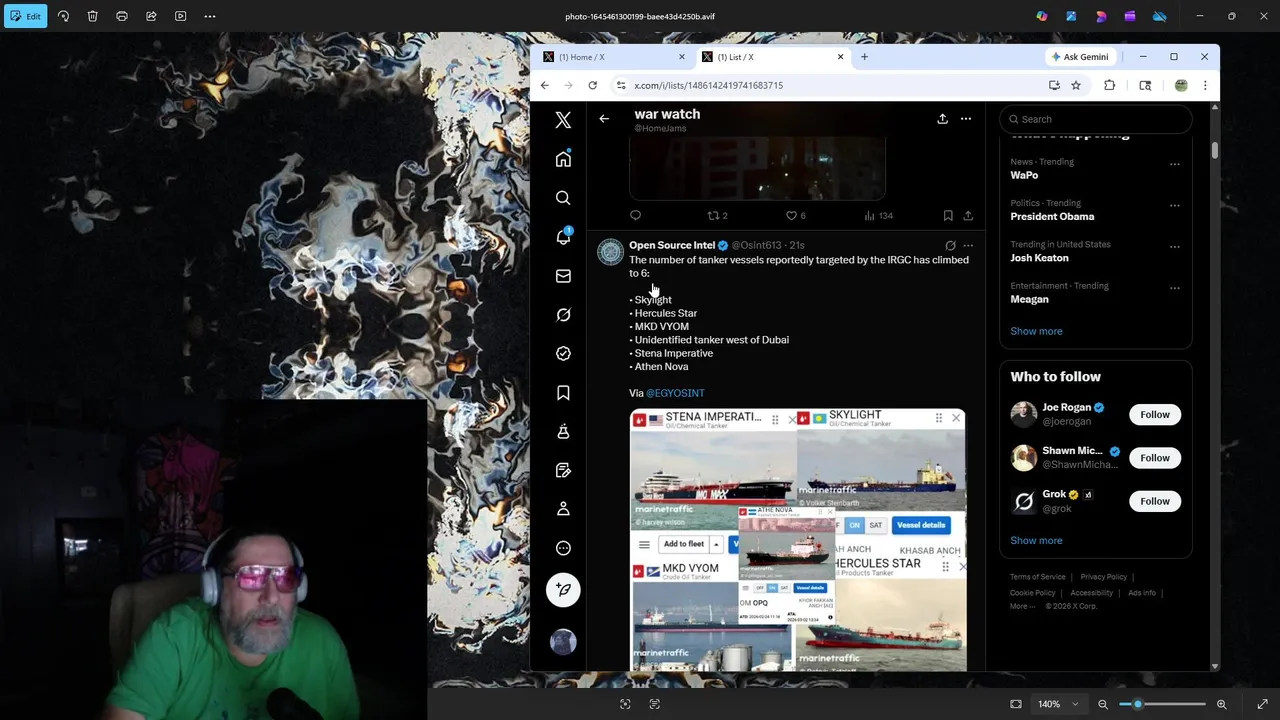Click the Ask Gemini button
Screen dimensions: 1280x720
(x=1080, y=57)
